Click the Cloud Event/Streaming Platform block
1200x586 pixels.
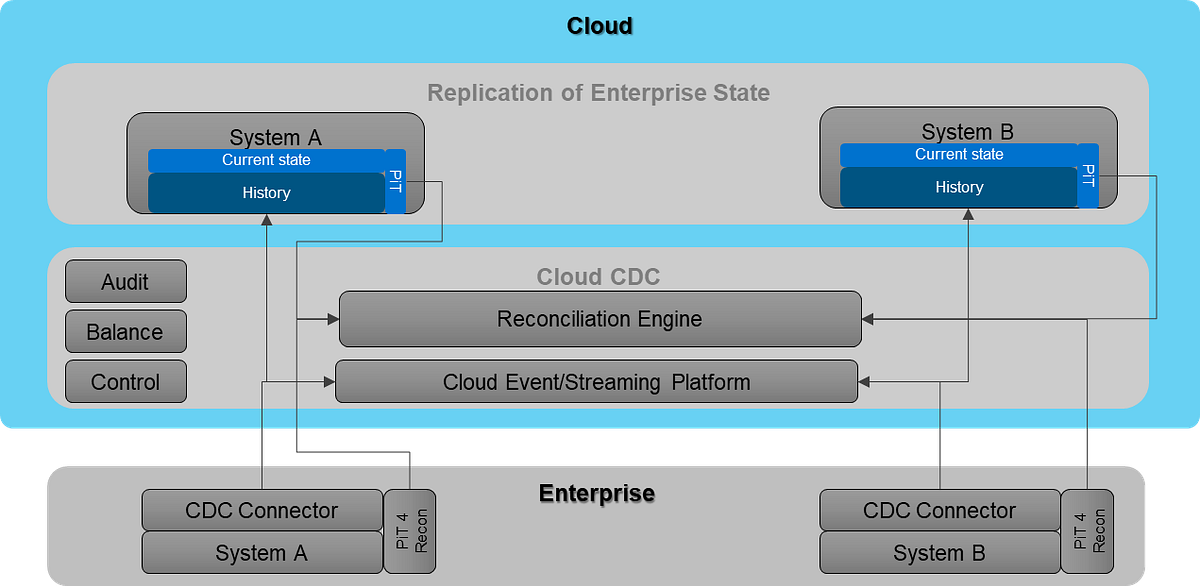point(596,381)
